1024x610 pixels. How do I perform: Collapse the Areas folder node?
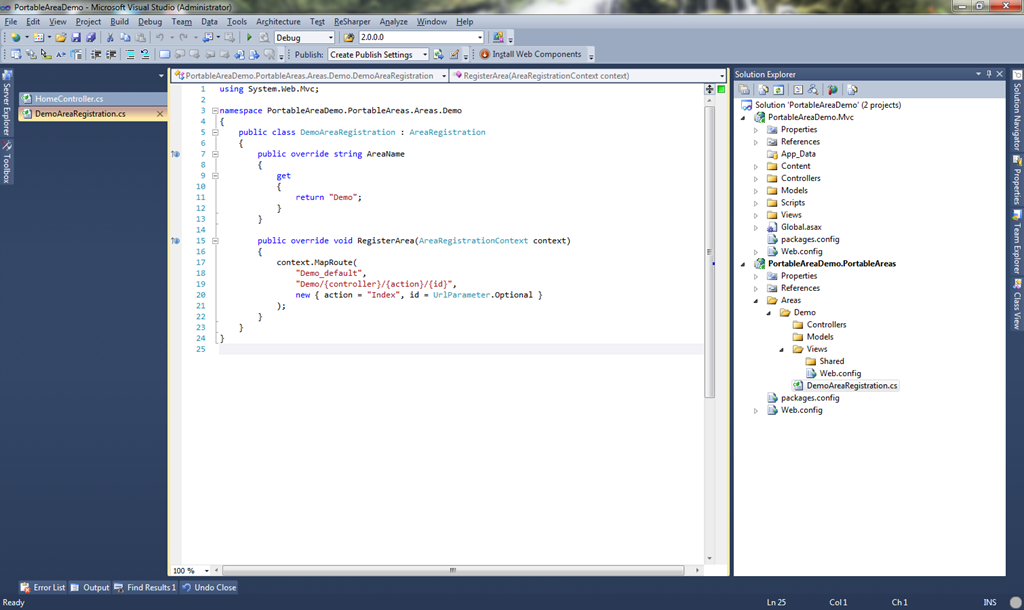756,300
